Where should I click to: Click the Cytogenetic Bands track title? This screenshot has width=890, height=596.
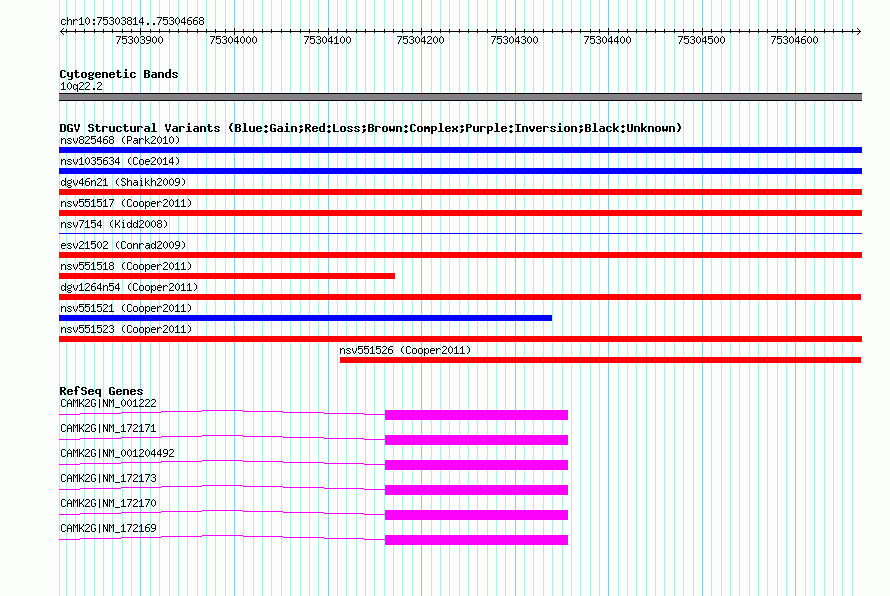coord(119,74)
